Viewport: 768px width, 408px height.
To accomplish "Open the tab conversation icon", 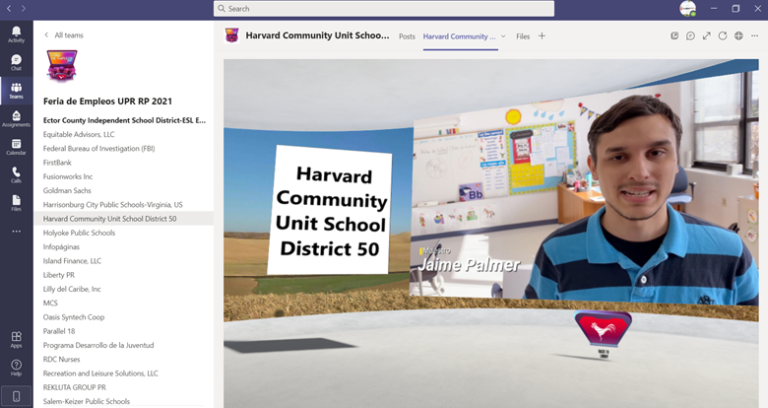I will (690, 36).
